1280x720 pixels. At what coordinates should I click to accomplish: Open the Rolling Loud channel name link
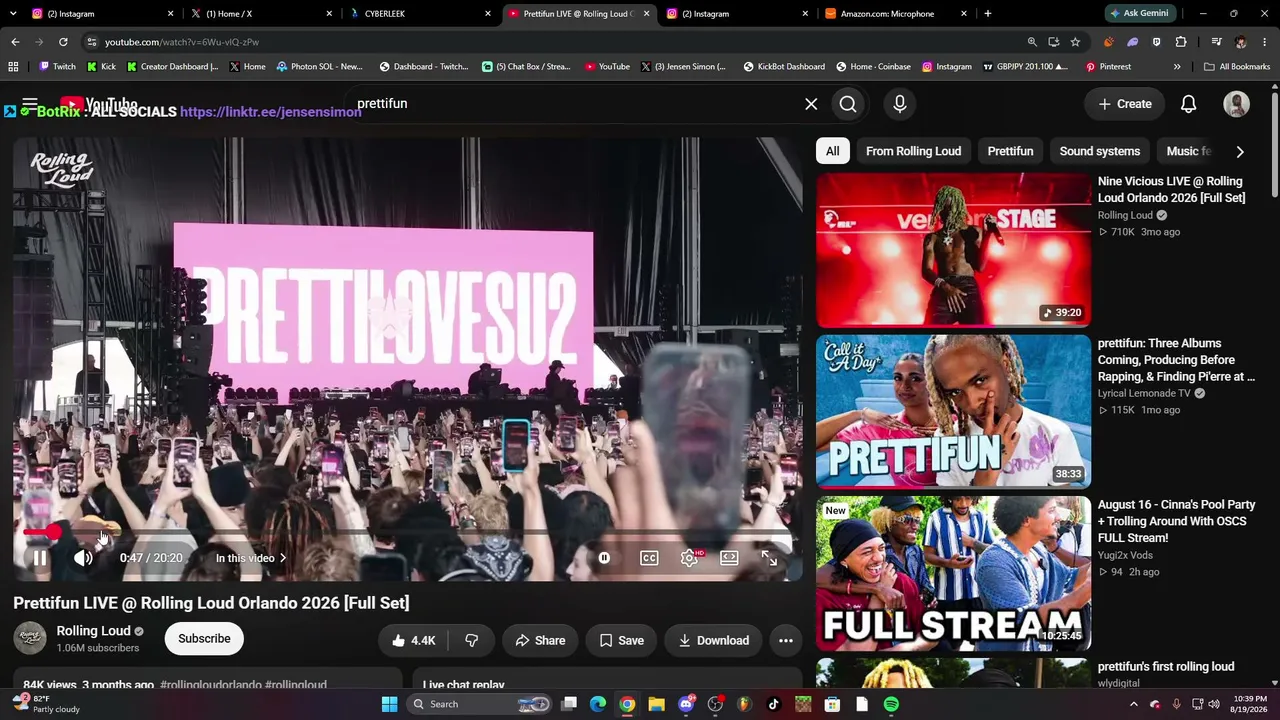click(x=93, y=631)
